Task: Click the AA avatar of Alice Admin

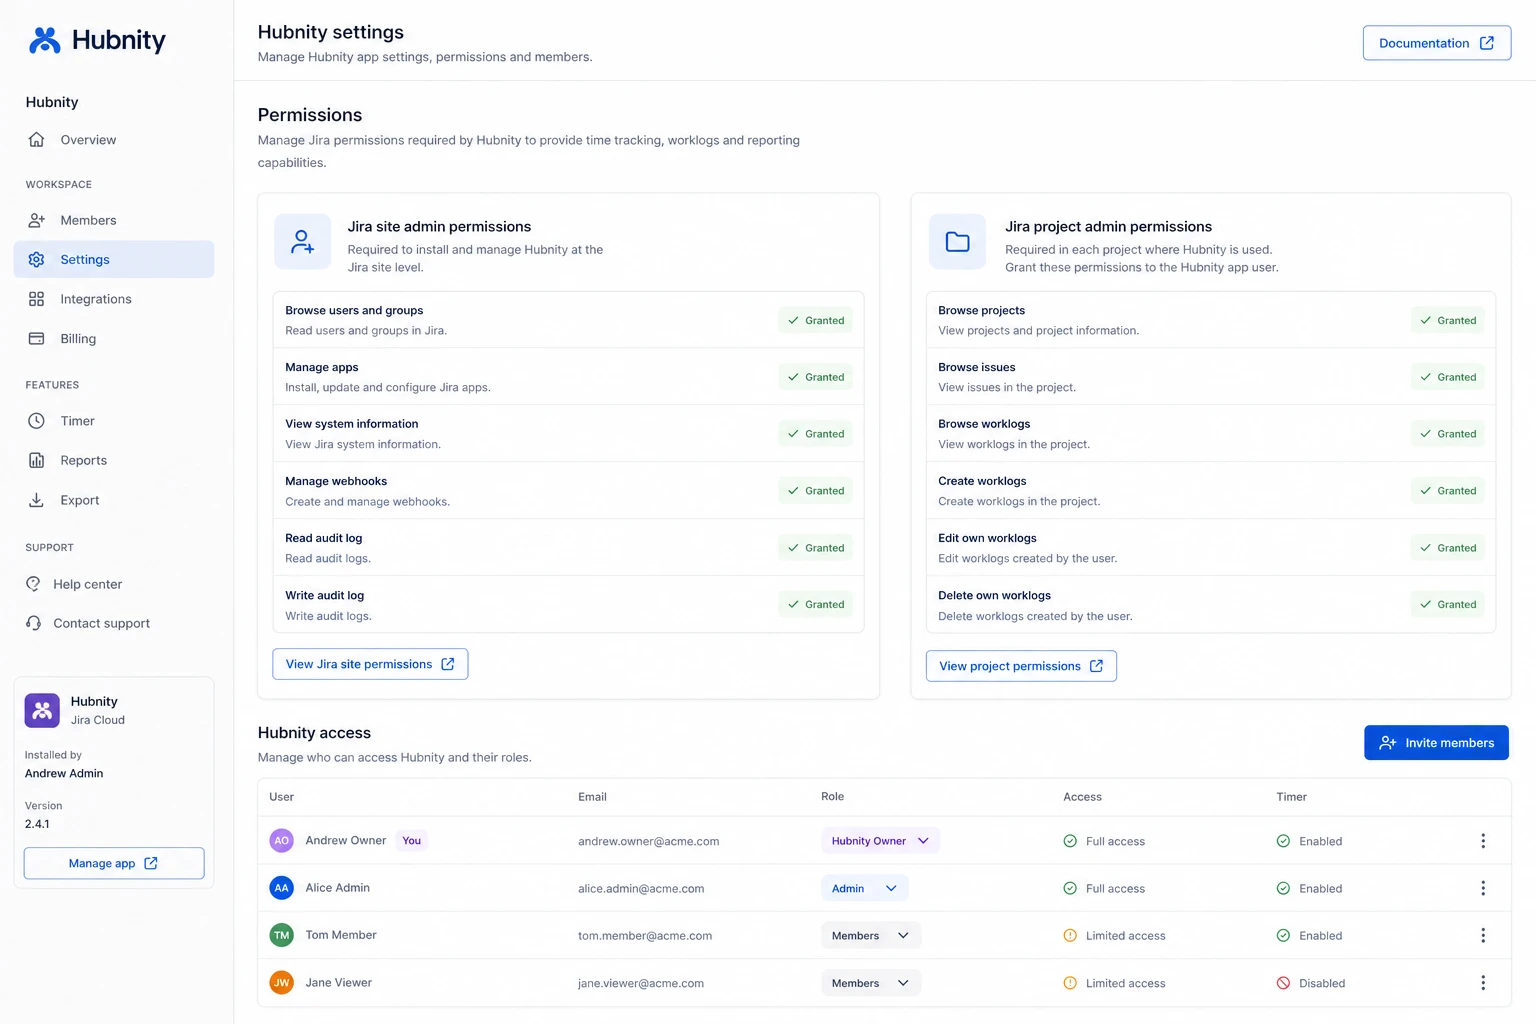Action: (x=282, y=888)
